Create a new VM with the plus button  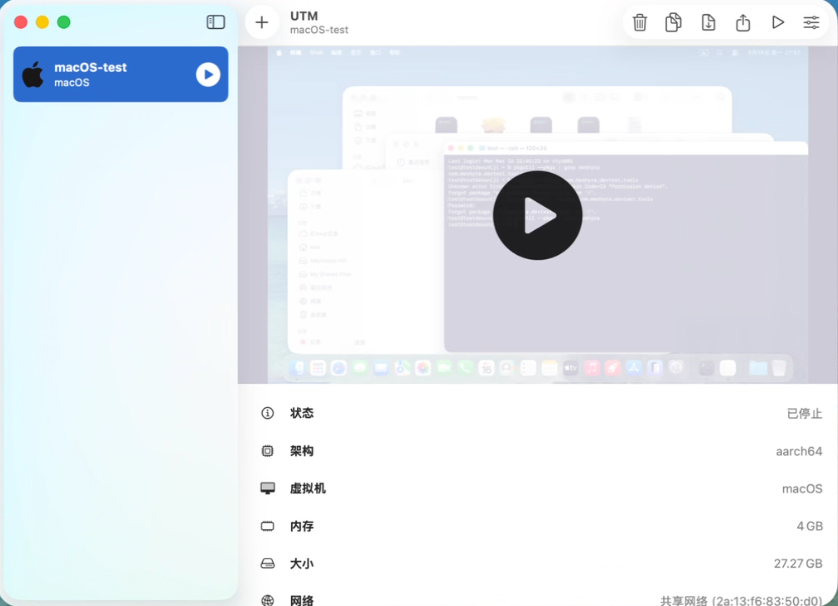point(261,21)
